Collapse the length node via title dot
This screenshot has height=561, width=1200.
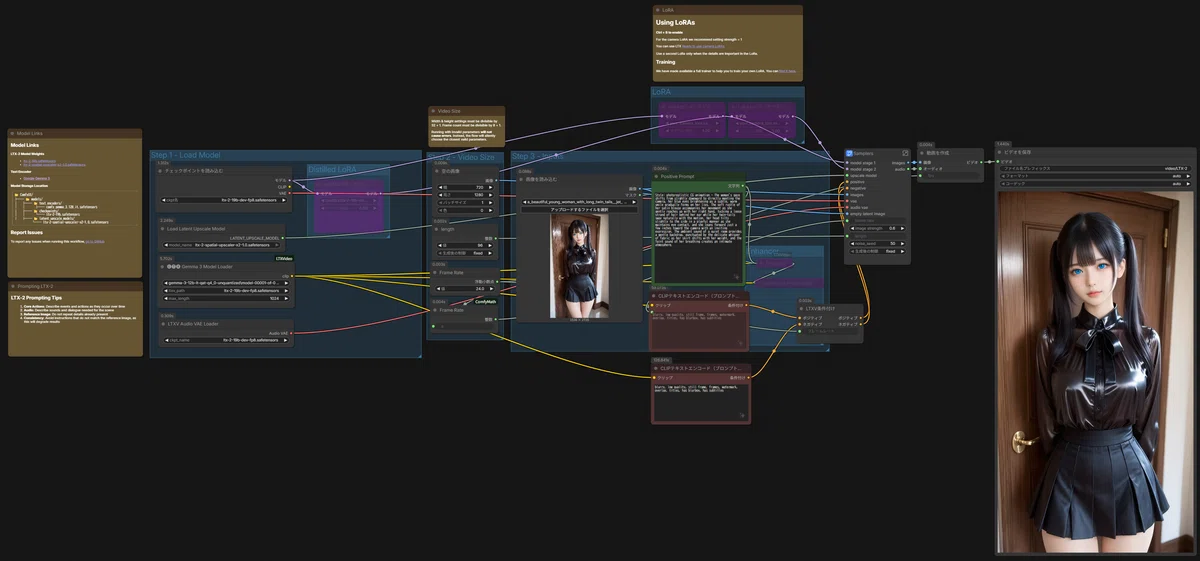point(435,228)
